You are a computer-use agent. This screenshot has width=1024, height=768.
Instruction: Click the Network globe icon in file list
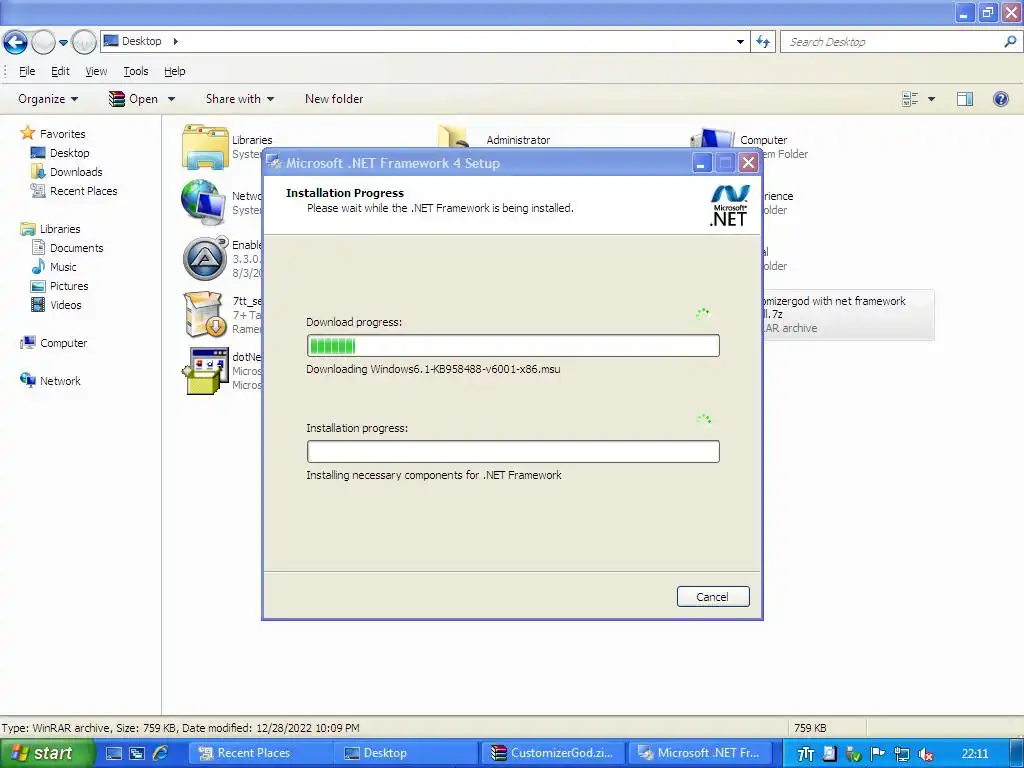204,202
